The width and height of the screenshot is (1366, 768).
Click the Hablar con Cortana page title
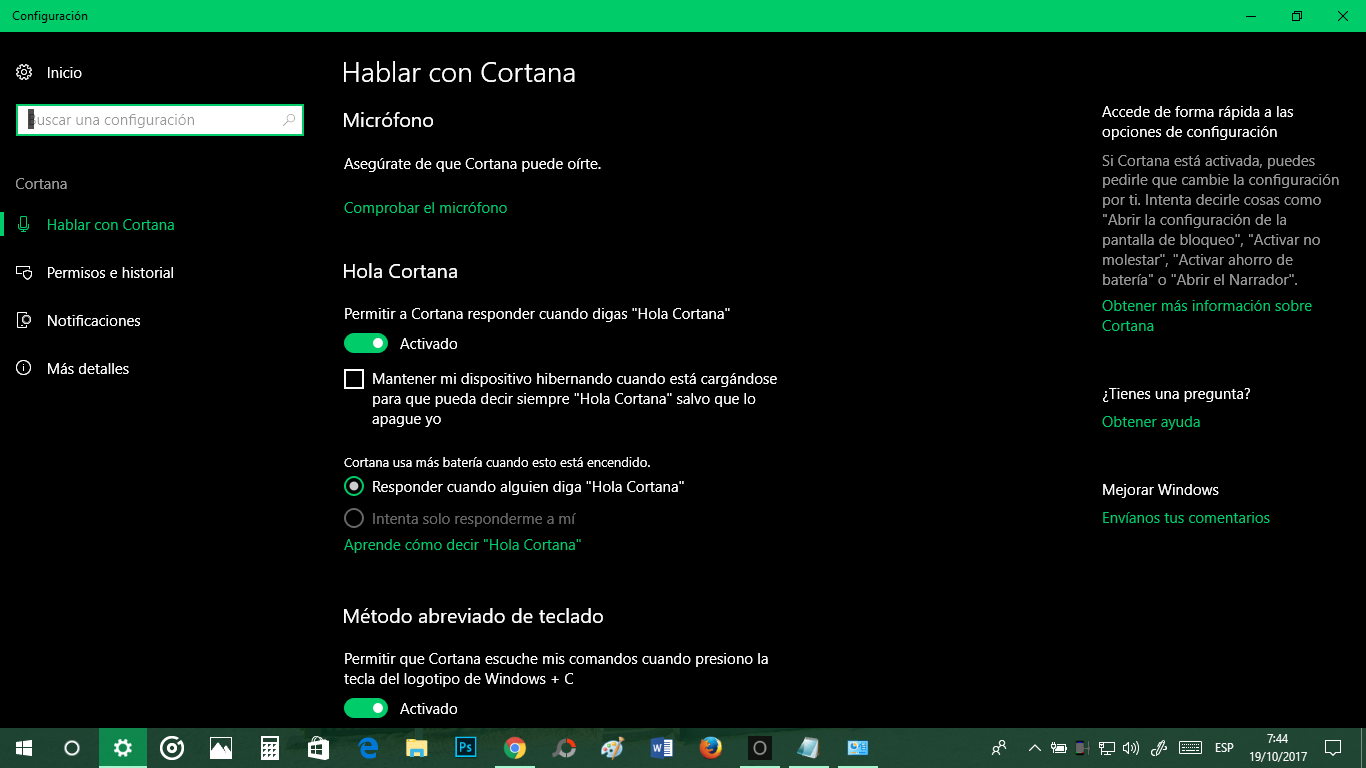coord(459,73)
